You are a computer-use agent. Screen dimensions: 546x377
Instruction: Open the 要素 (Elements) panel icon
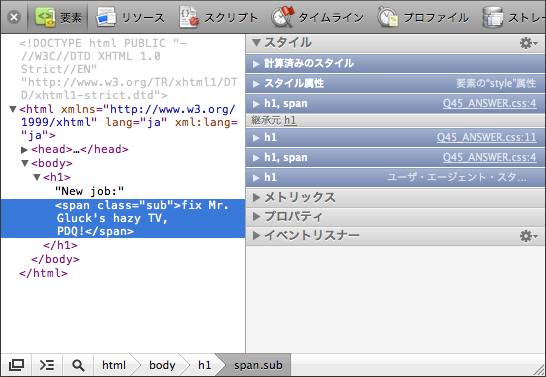coord(45,17)
